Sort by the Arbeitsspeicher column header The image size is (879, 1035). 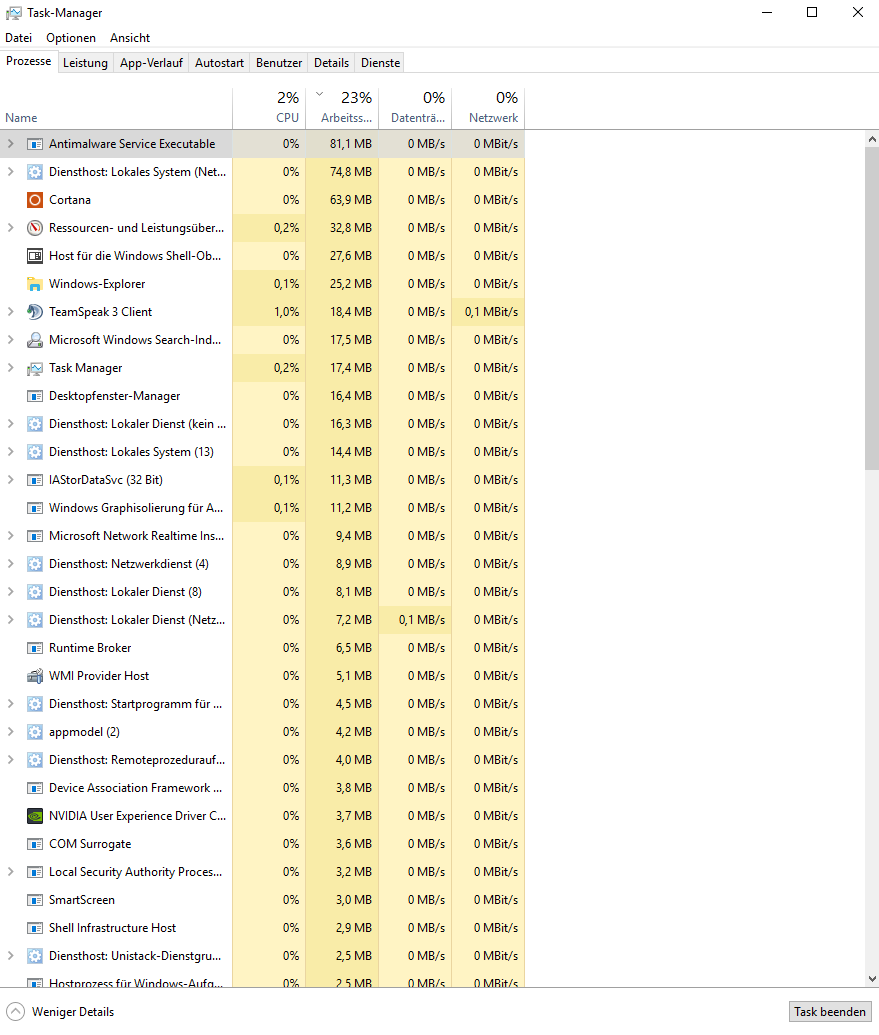[x=342, y=108]
